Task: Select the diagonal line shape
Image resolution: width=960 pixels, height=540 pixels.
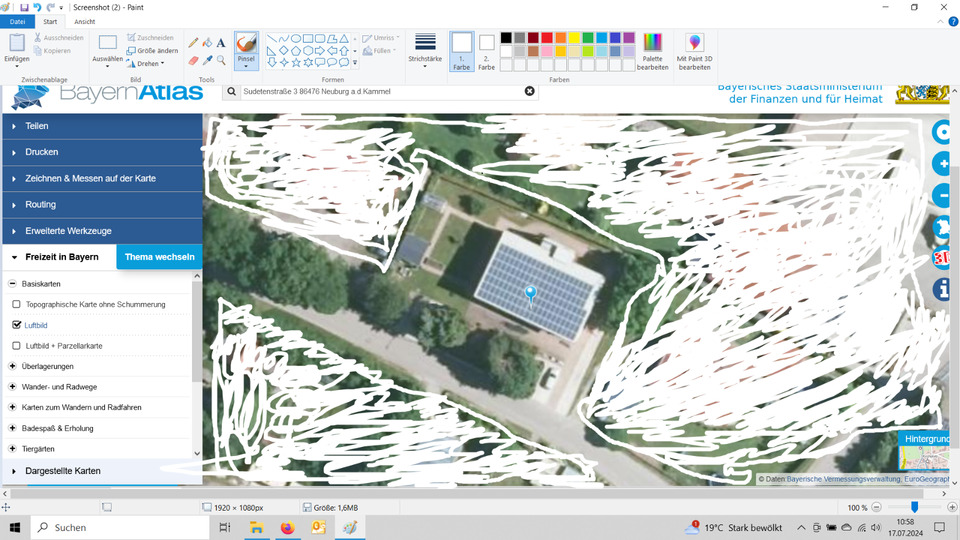Action: pyautogui.click(x=271, y=39)
